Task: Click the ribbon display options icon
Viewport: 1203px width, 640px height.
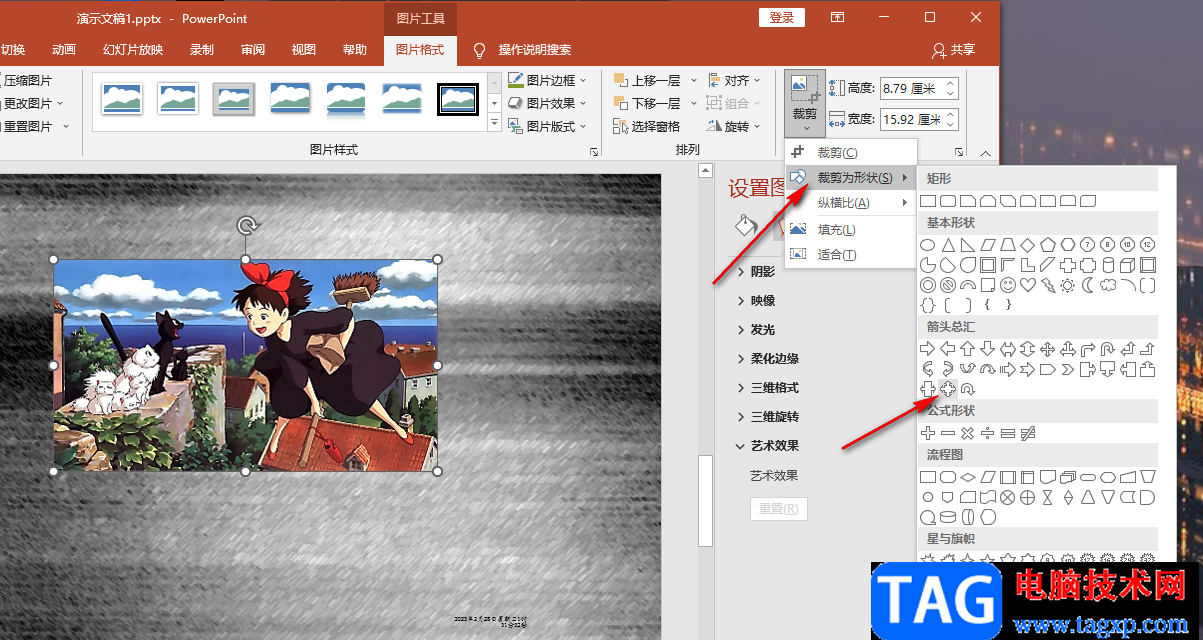Action: (837, 17)
